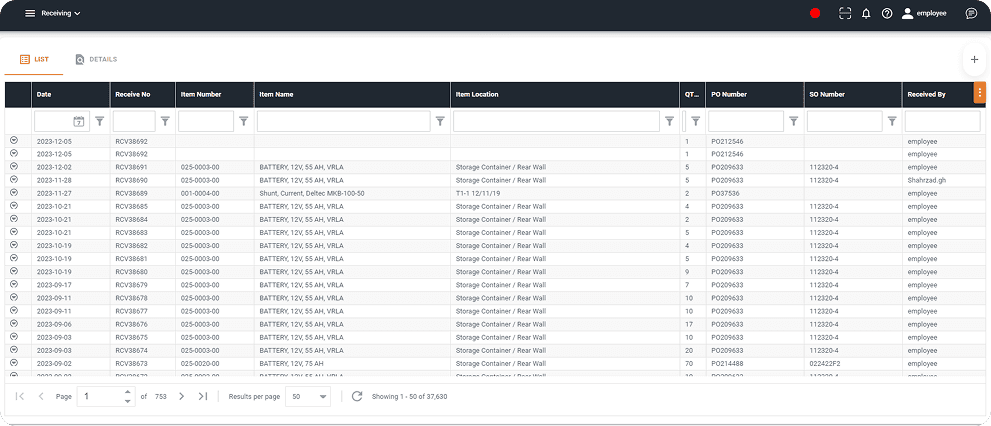This screenshot has height=426, width=991.
Task: Expand the RCV38689 row details
Action: (x=14, y=193)
